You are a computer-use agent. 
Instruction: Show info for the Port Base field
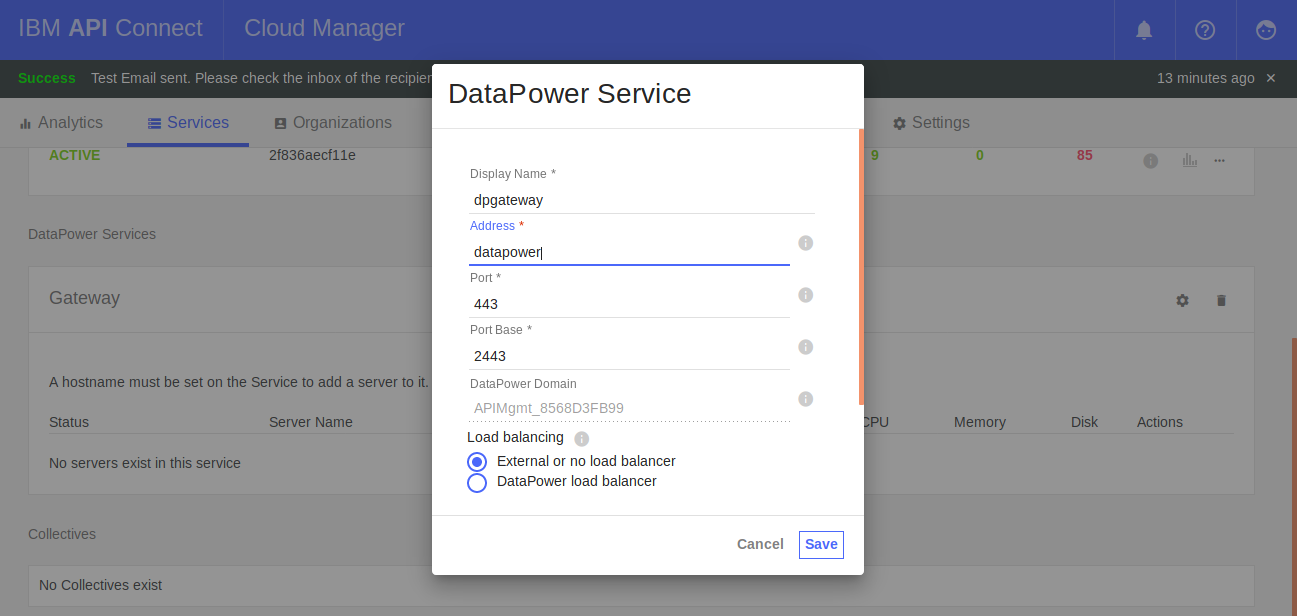805,347
